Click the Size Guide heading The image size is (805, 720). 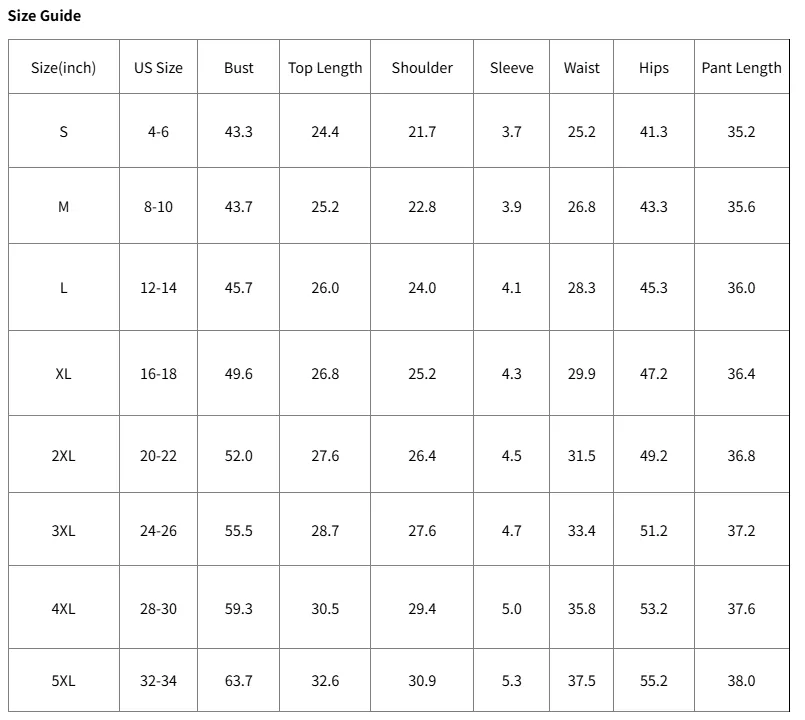45,16
